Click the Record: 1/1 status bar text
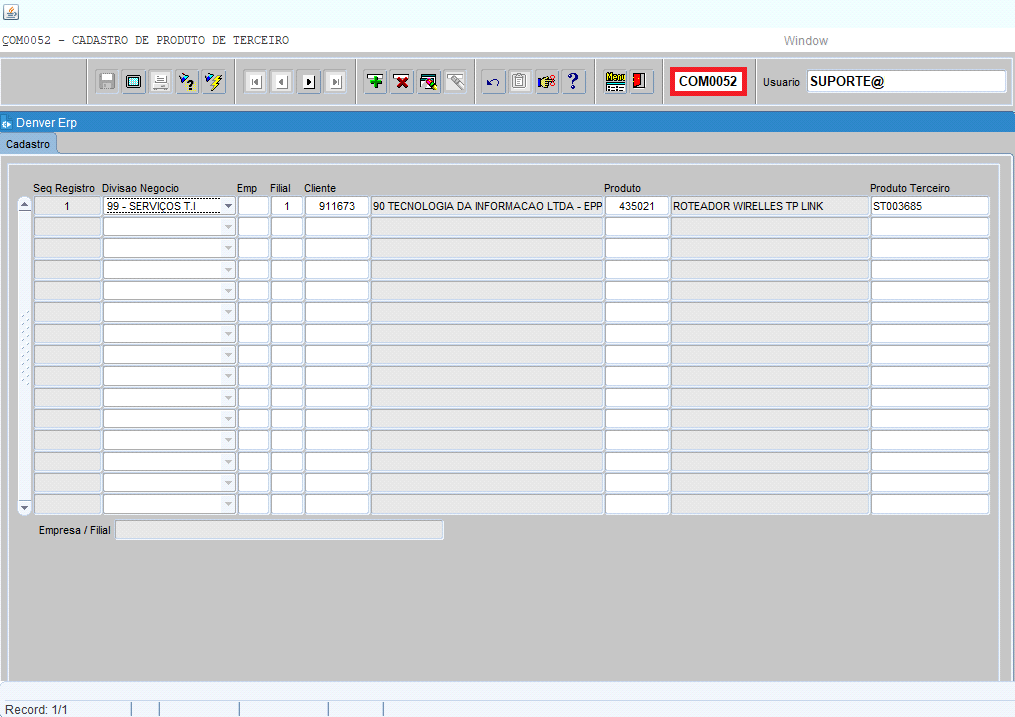The height and width of the screenshot is (717, 1015). pyautogui.click(x=36, y=709)
